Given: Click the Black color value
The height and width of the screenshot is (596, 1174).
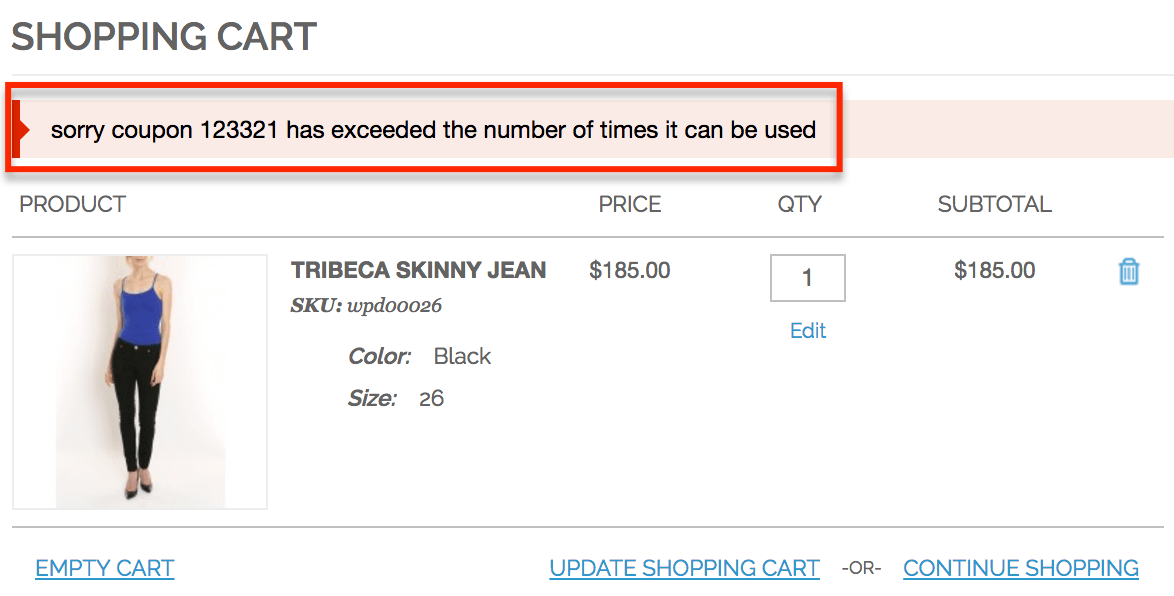Looking at the screenshot, I should pyautogui.click(x=462, y=357).
